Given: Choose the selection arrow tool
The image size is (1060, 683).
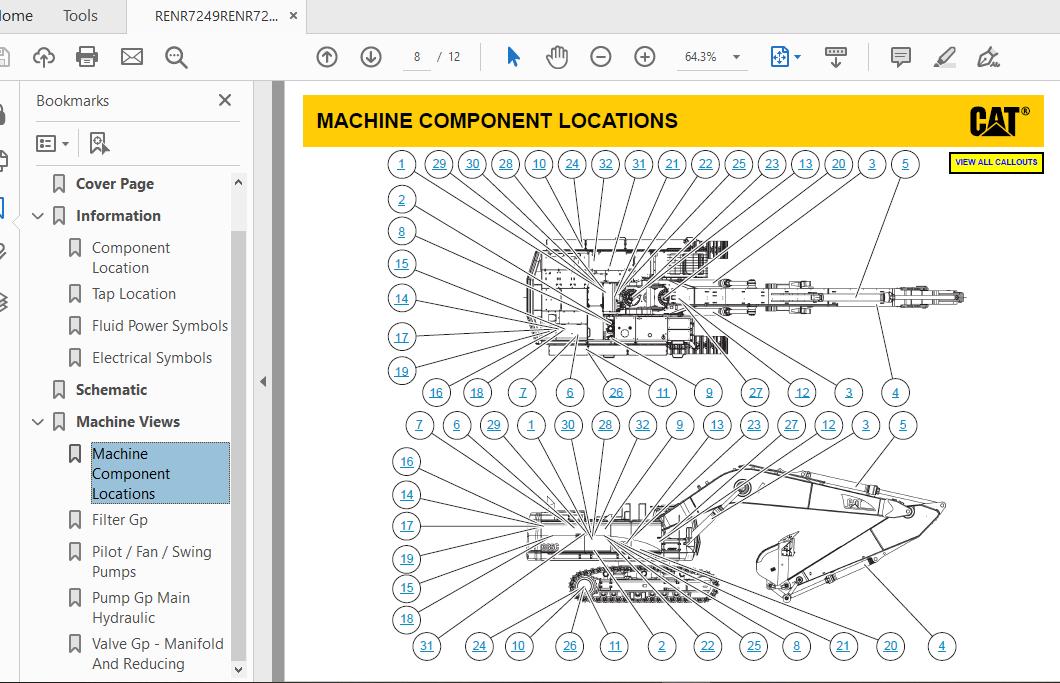Looking at the screenshot, I should [x=513, y=57].
